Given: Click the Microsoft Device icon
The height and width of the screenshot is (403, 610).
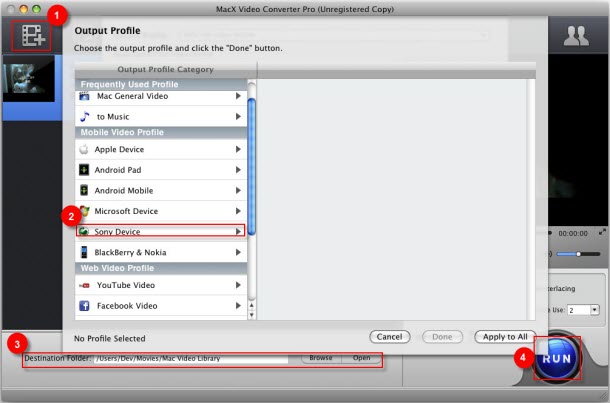Looking at the screenshot, I should [x=84, y=211].
